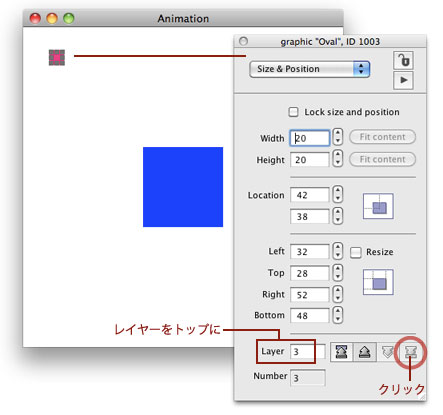Open the Size & Position dropdown
This screenshot has width=443, height=415.
pyautogui.click(x=309, y=69)
